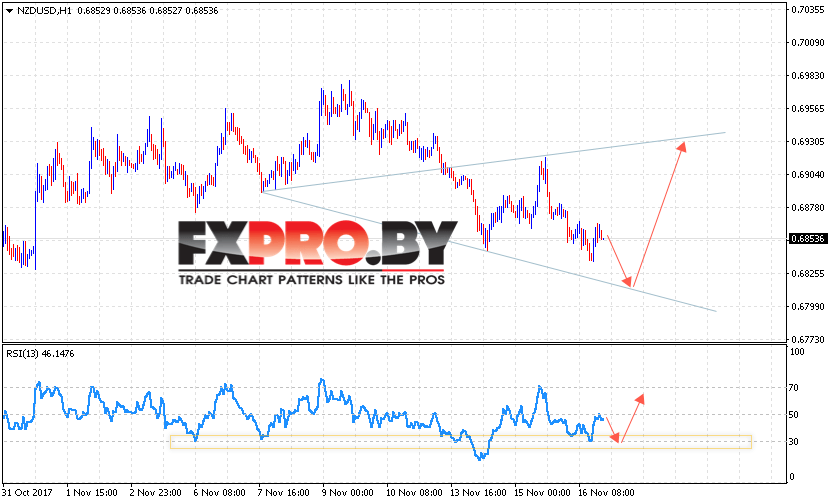Click the RSI scale value 30
The image size is (829, 504).
[x=794, y=442]
